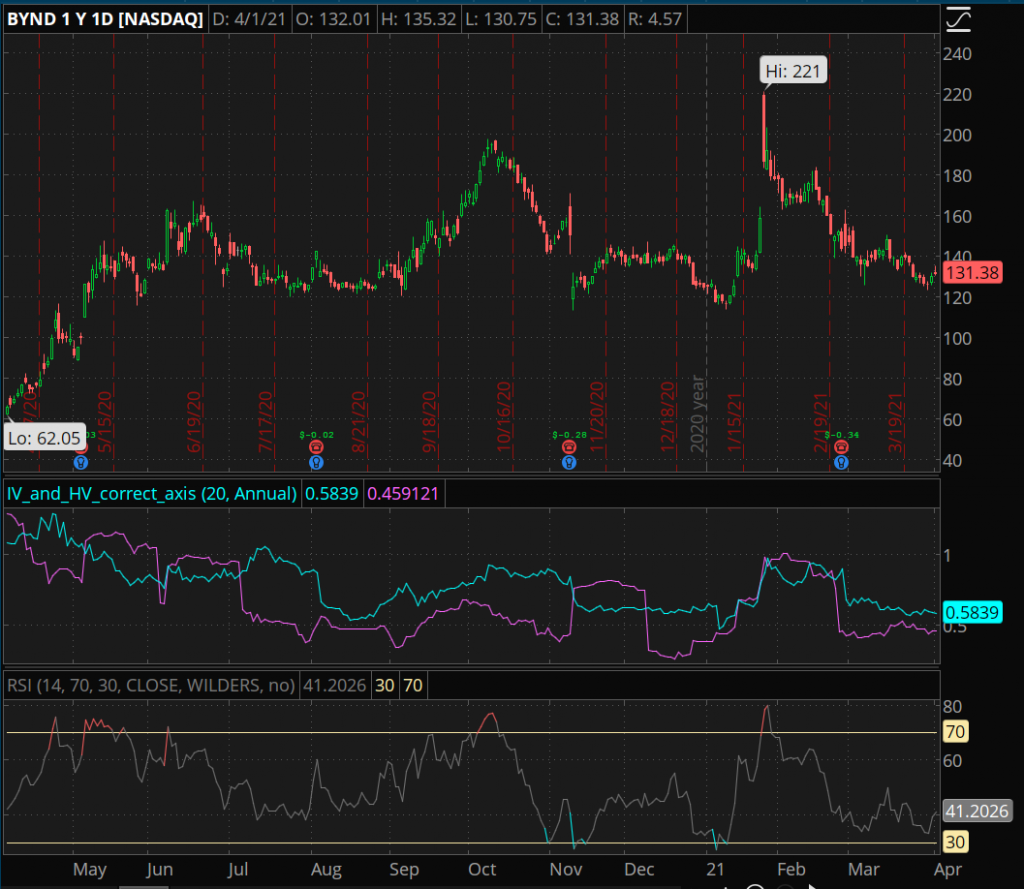This screenshot has width=1024, height=889.
Task: Click red phone icon below $-0.28 label
Action: coord(569,447)
